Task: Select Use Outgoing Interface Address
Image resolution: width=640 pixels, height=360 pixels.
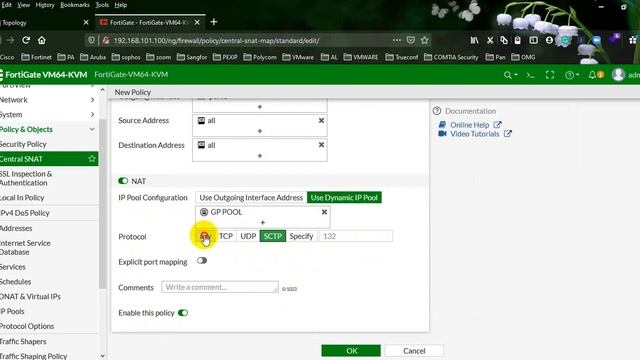Action: click(x=251, y=198)
